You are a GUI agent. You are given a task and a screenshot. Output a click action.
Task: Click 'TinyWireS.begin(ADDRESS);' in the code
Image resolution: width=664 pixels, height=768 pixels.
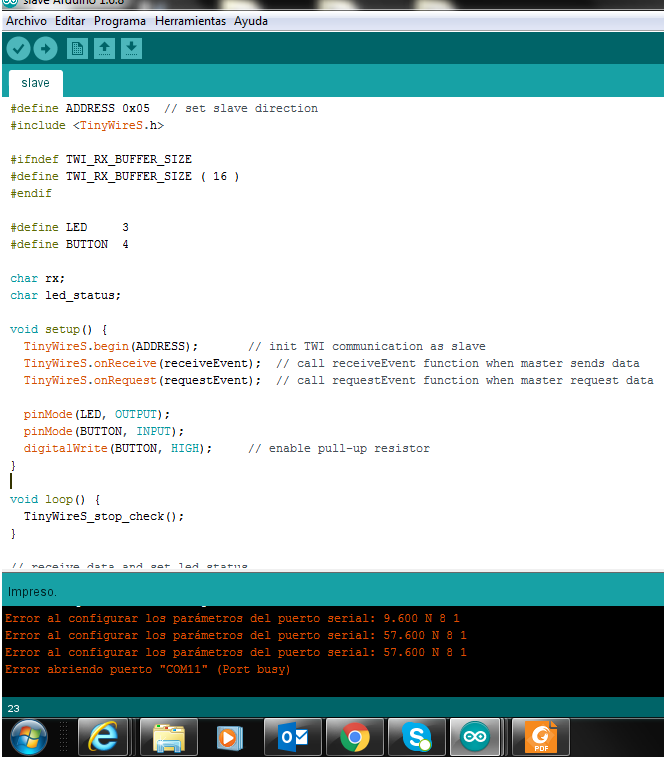click(x=111, y=346)
